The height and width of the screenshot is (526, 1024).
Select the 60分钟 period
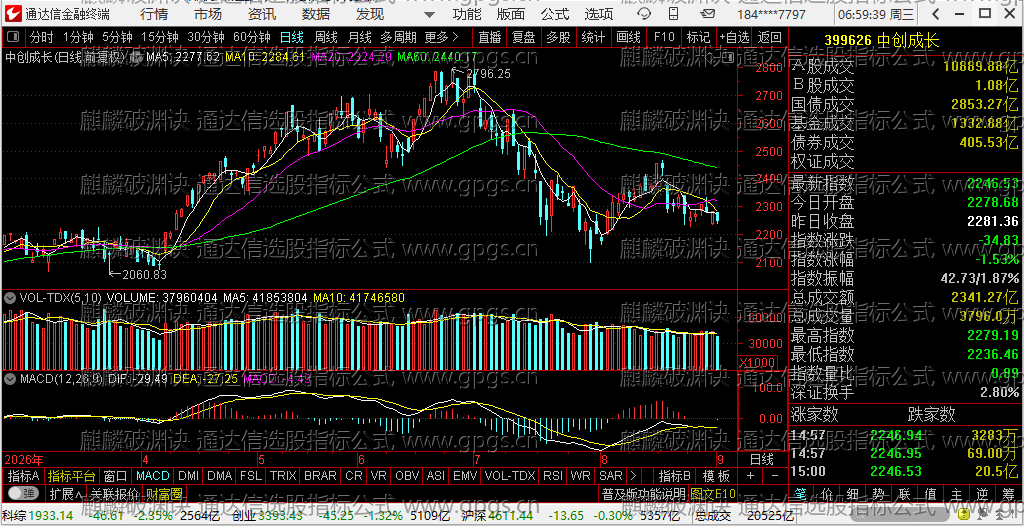[x=251, y=37]
